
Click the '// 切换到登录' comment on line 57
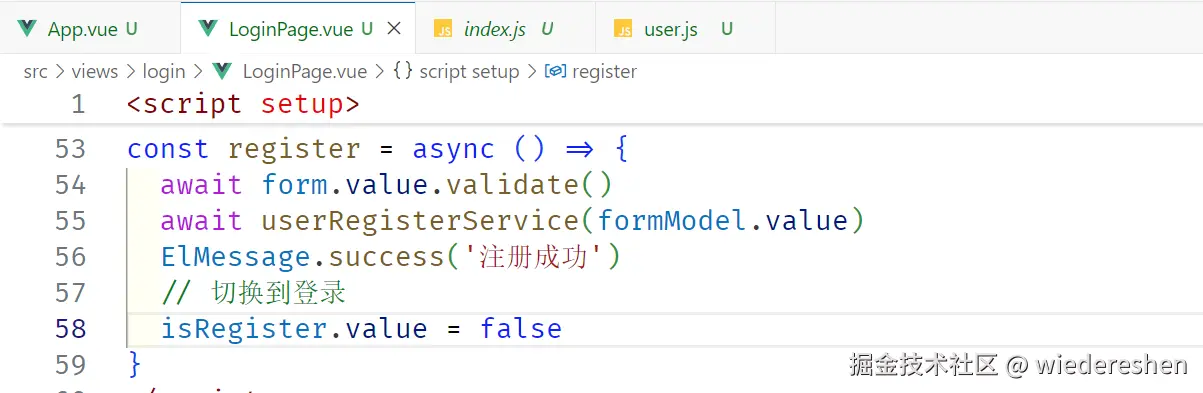click(x=254, y=293)
